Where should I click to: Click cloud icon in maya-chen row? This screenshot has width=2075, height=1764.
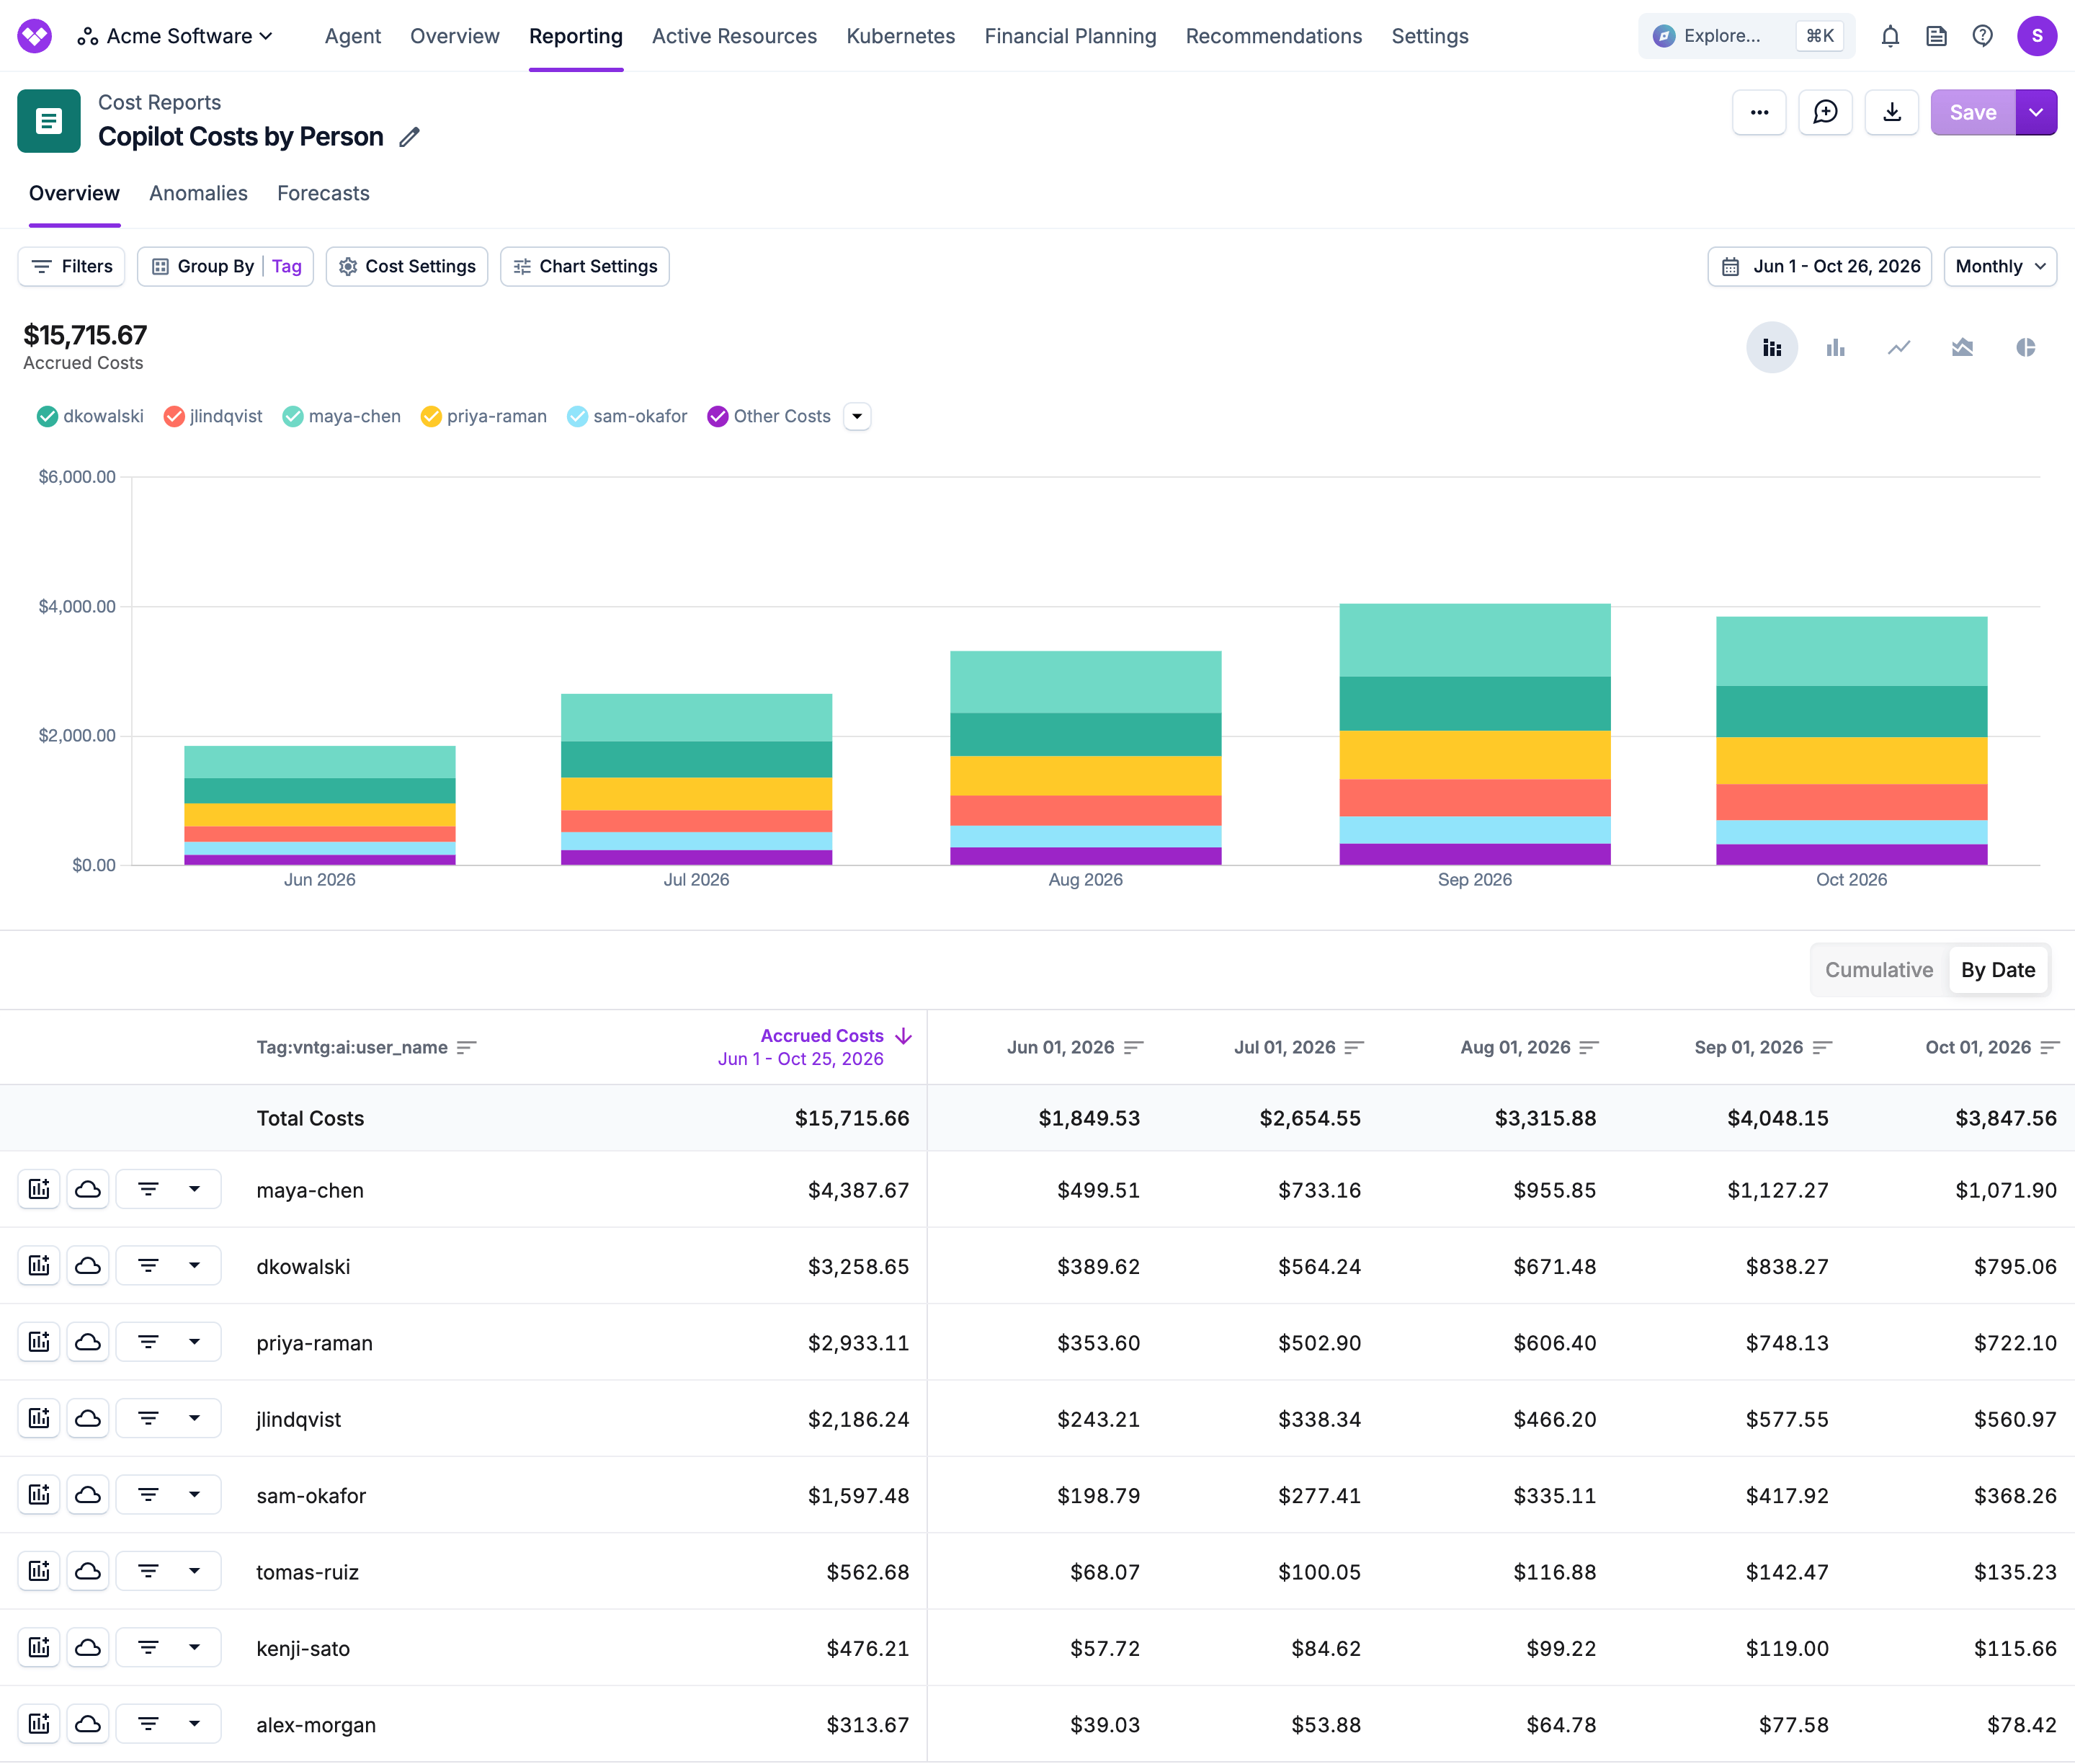[x=88, y=1189]
